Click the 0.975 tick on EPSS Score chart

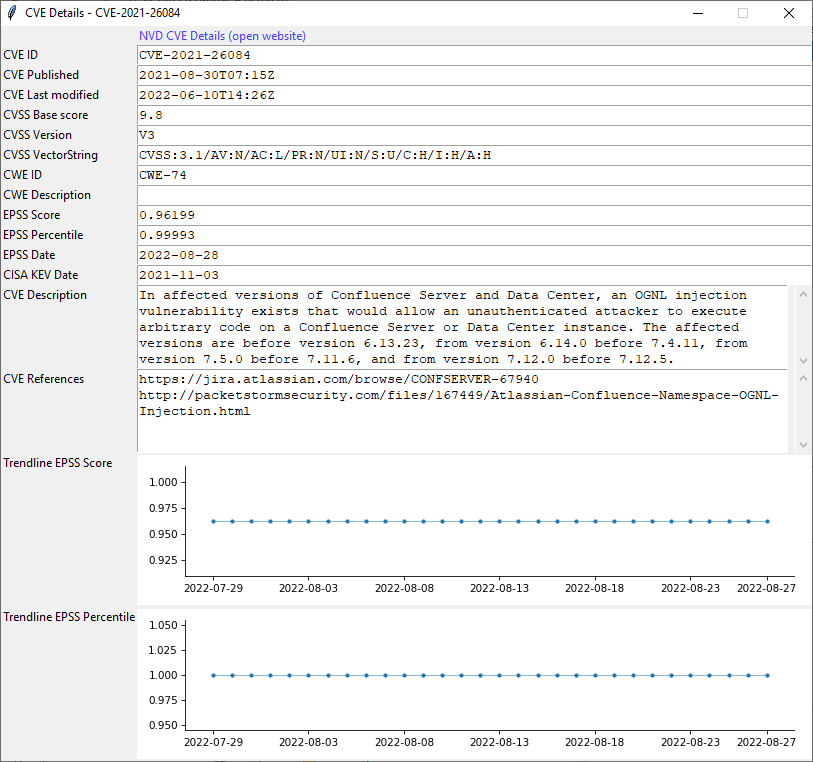click(163, 508)
